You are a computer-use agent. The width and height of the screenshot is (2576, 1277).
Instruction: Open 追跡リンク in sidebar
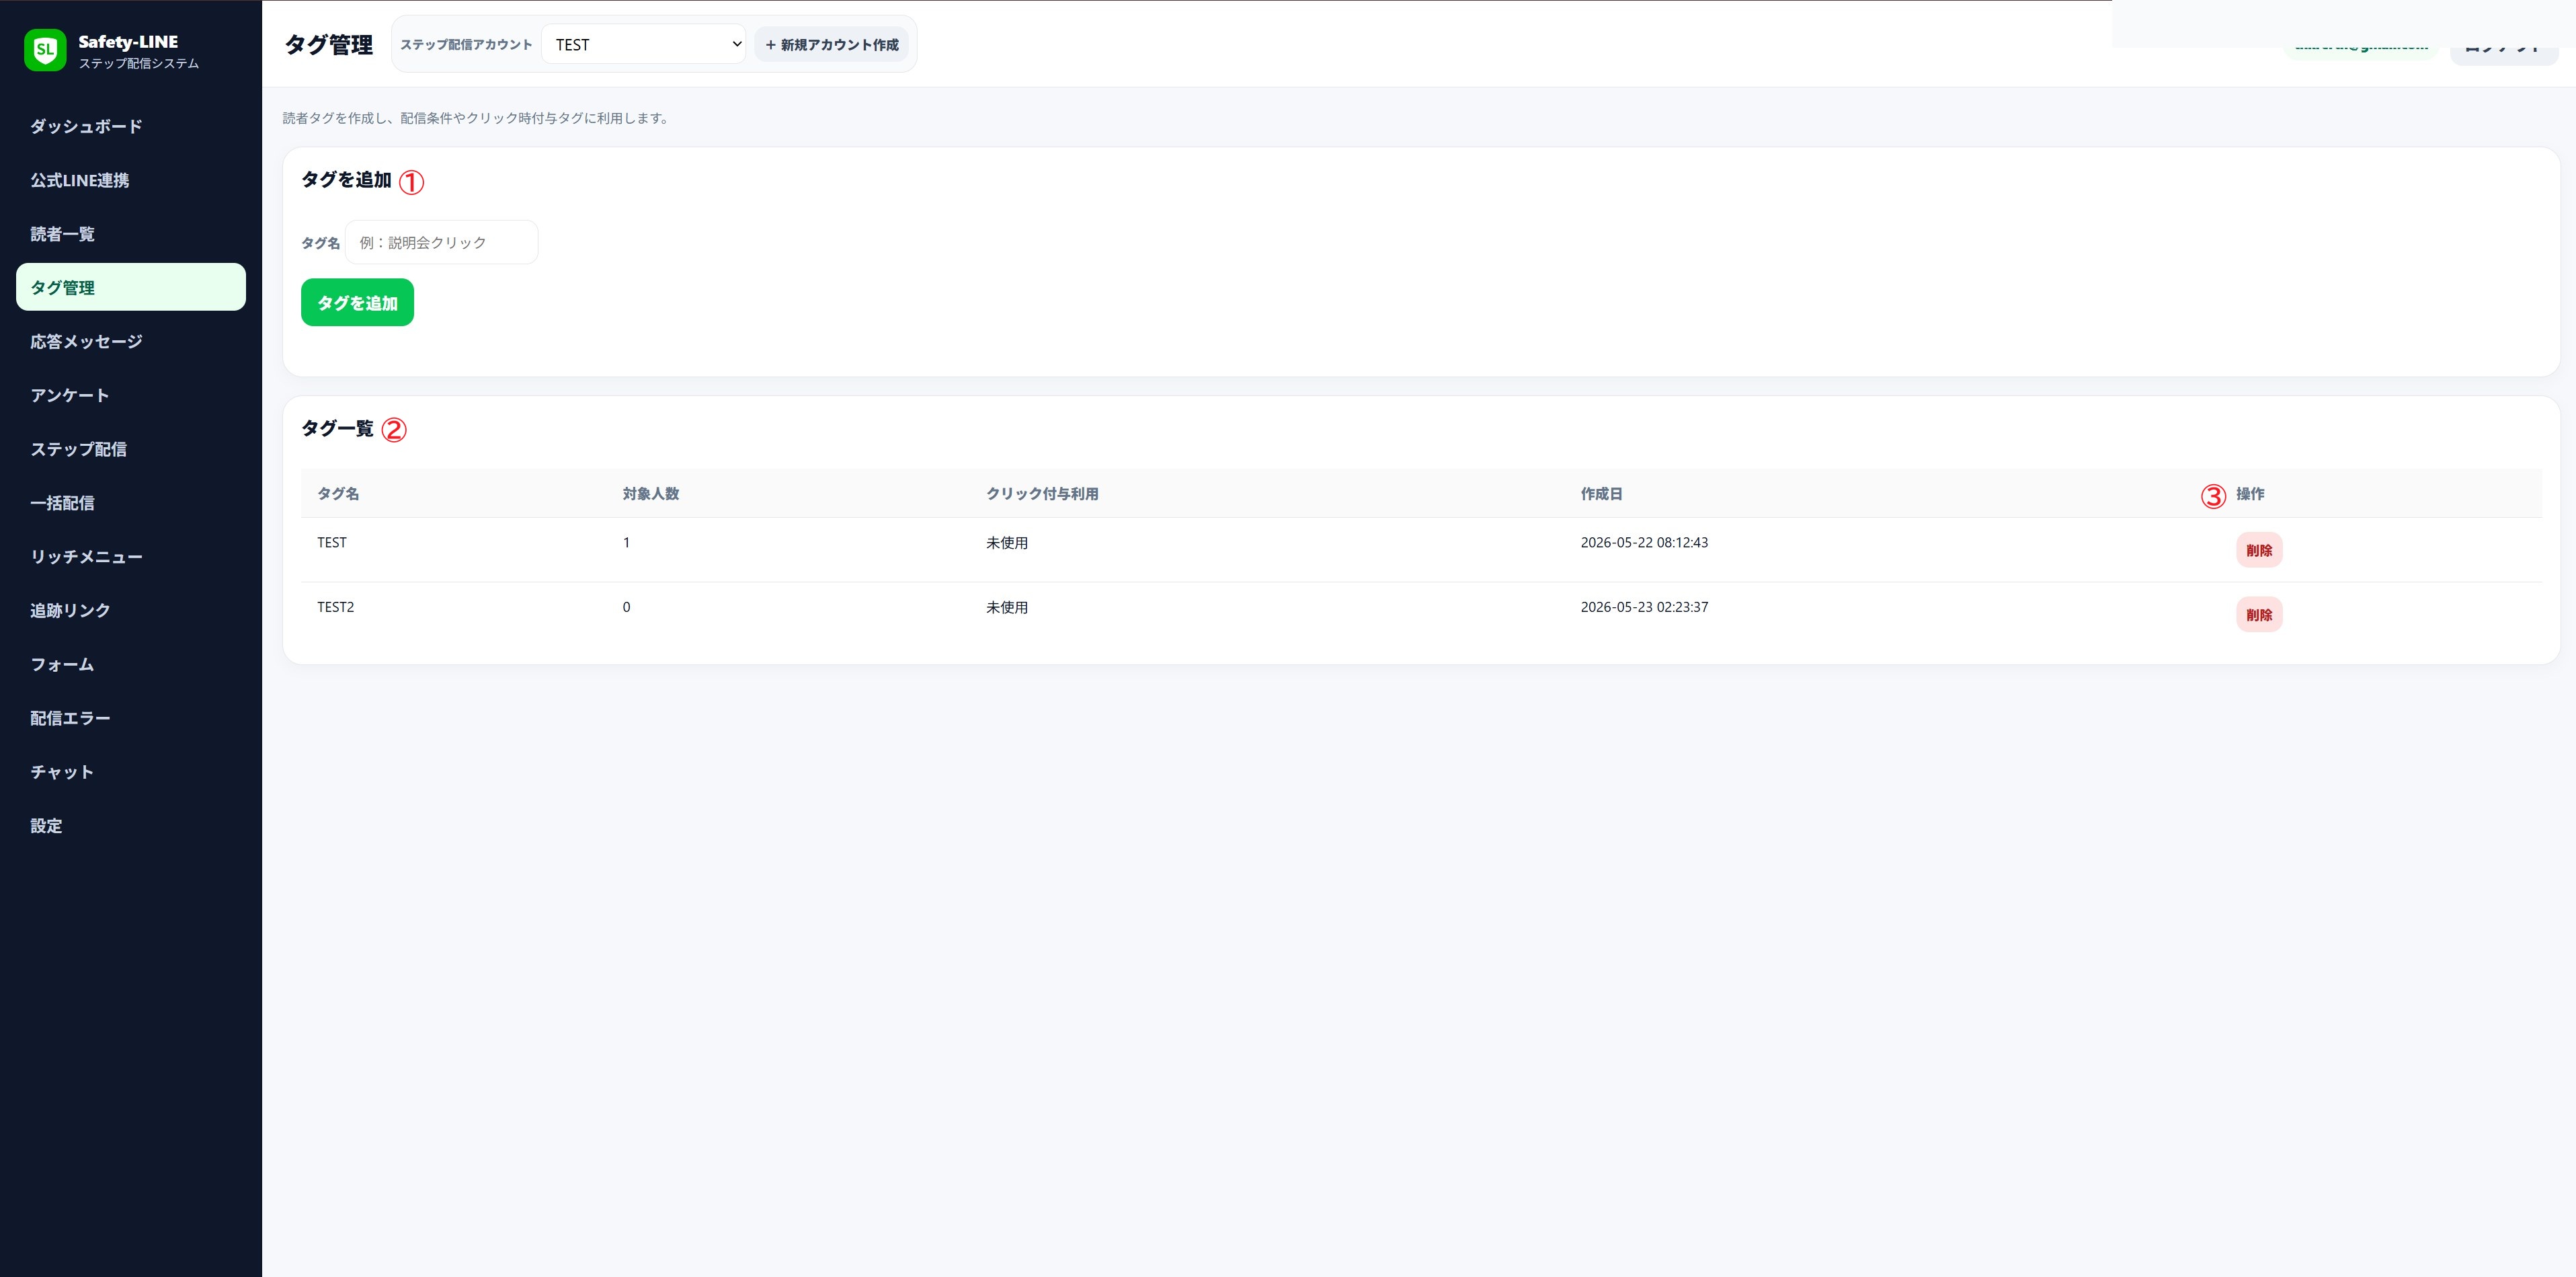[x=131, y=610]
